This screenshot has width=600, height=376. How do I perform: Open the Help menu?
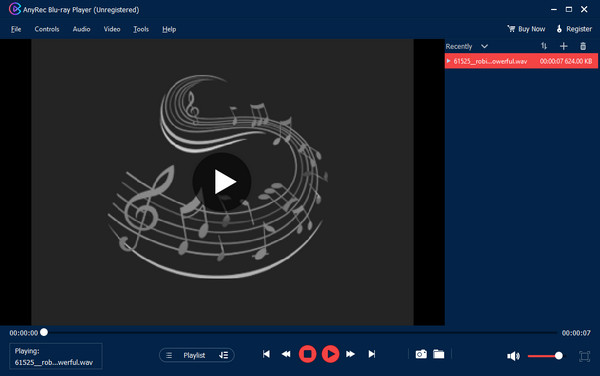169,29
